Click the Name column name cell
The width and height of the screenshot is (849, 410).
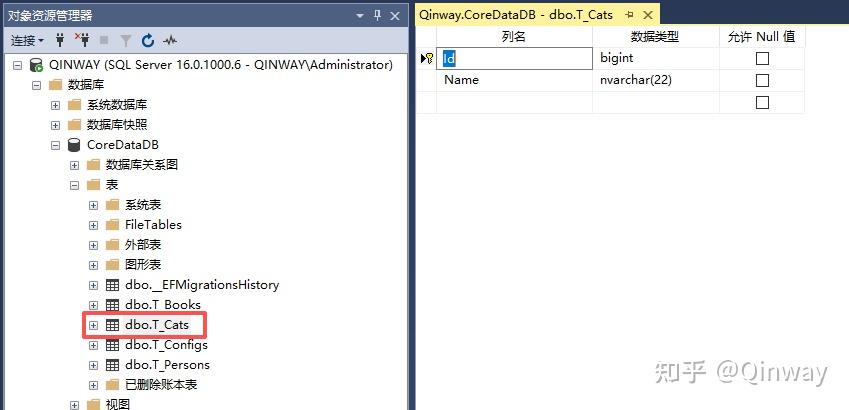click(x=514, y=80)
